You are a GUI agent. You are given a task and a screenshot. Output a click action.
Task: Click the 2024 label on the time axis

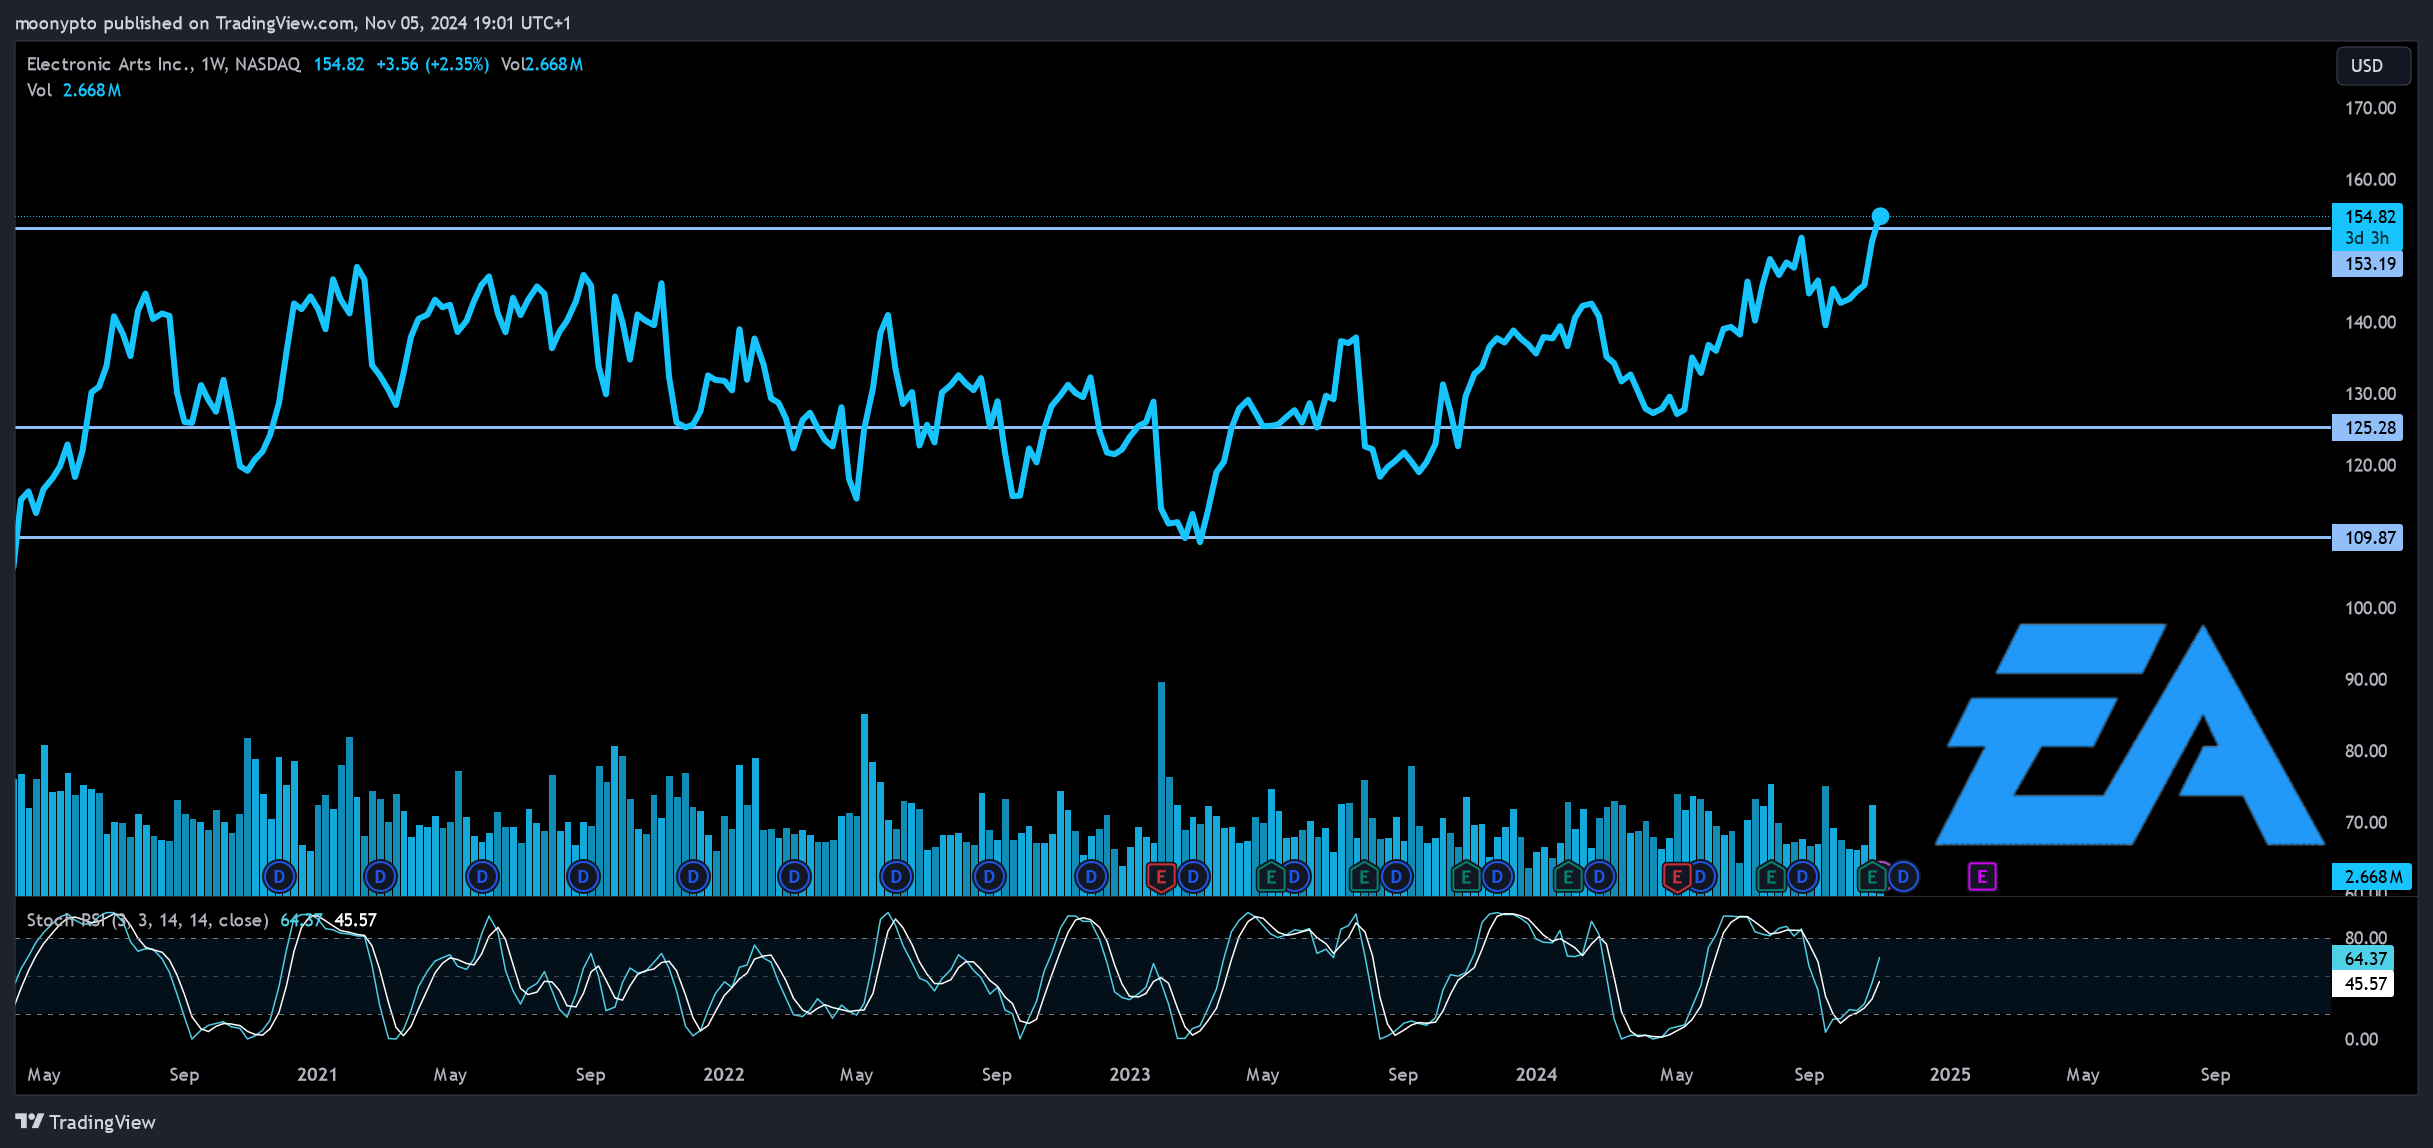tap(1536, 1074)
